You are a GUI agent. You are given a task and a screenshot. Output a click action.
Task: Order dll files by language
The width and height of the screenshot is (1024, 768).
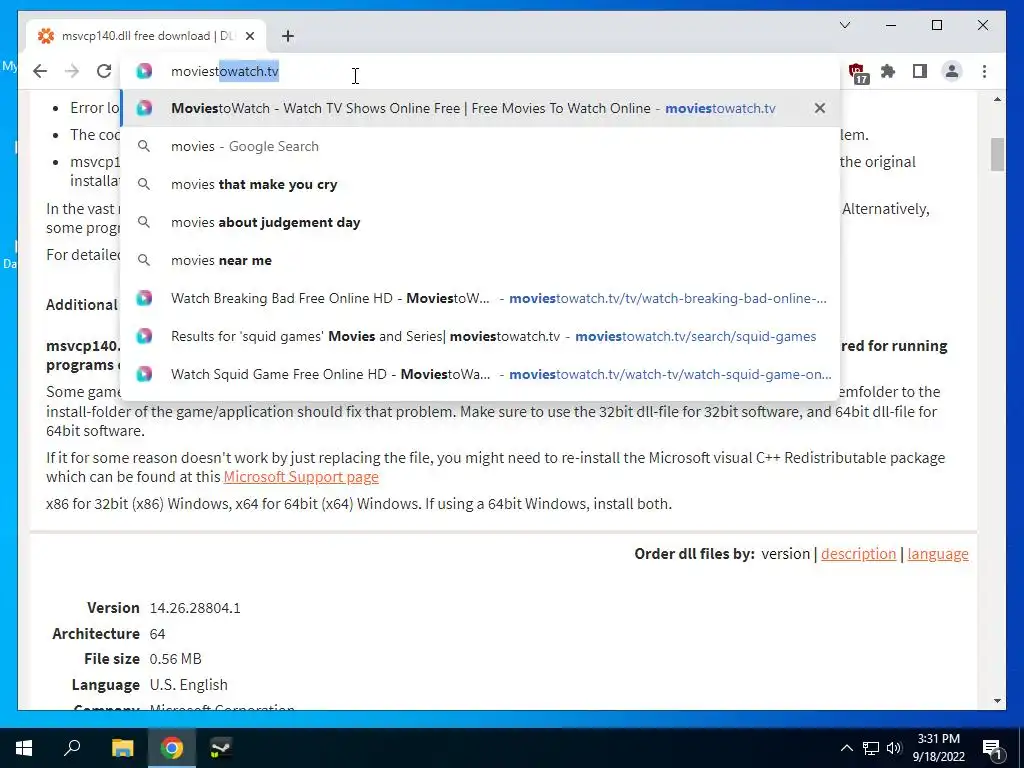[x=938, y=554]
